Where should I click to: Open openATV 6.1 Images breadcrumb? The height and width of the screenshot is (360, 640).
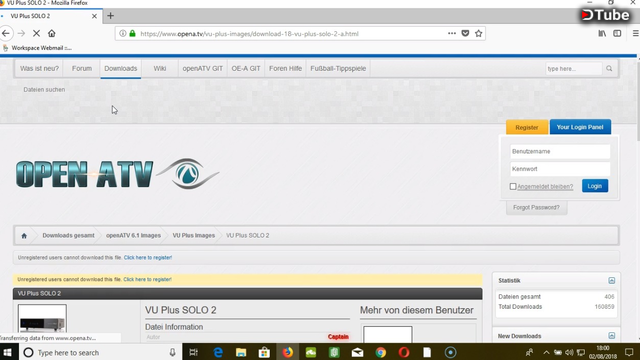133,236
